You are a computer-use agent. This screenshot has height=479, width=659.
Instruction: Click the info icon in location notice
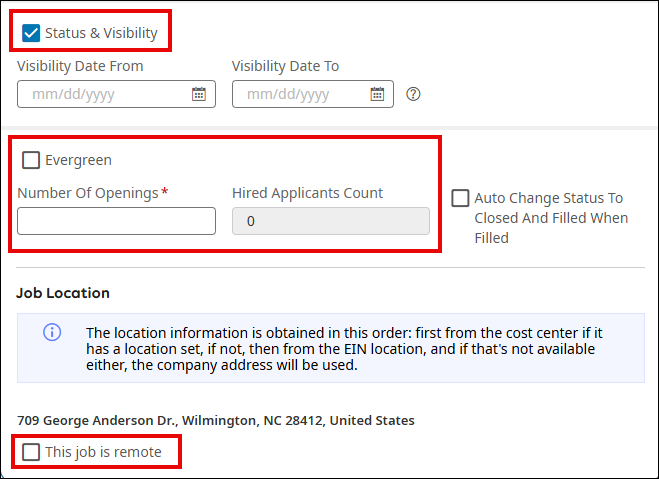52,332
